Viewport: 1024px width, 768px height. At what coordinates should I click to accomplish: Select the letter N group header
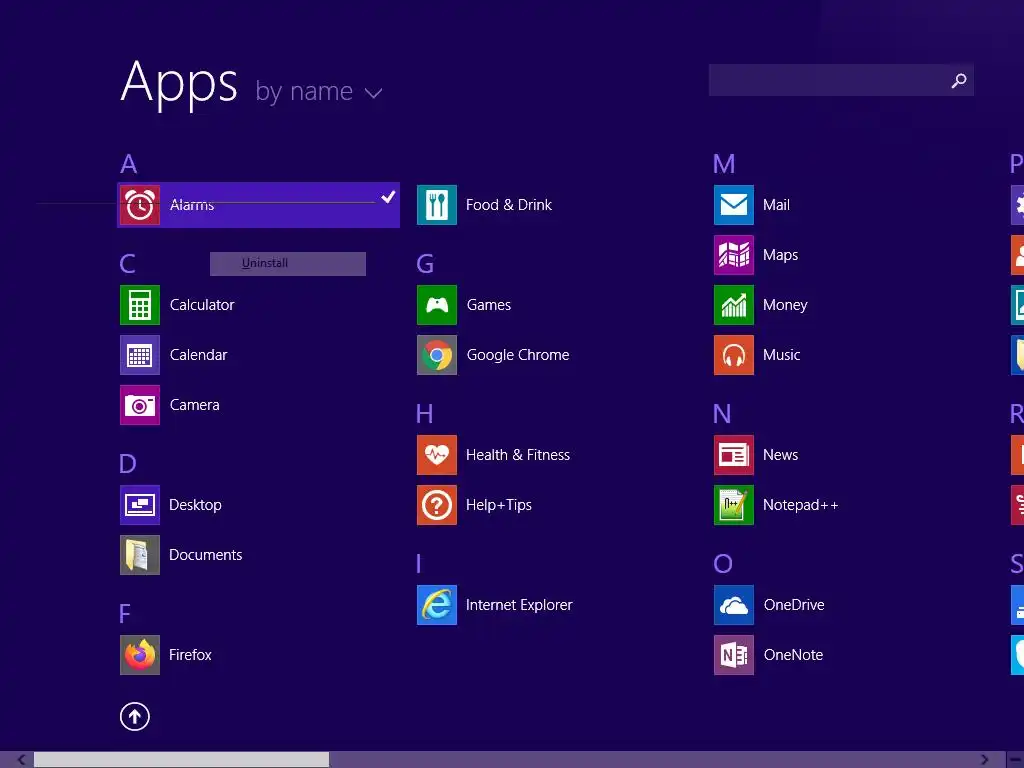722,414
